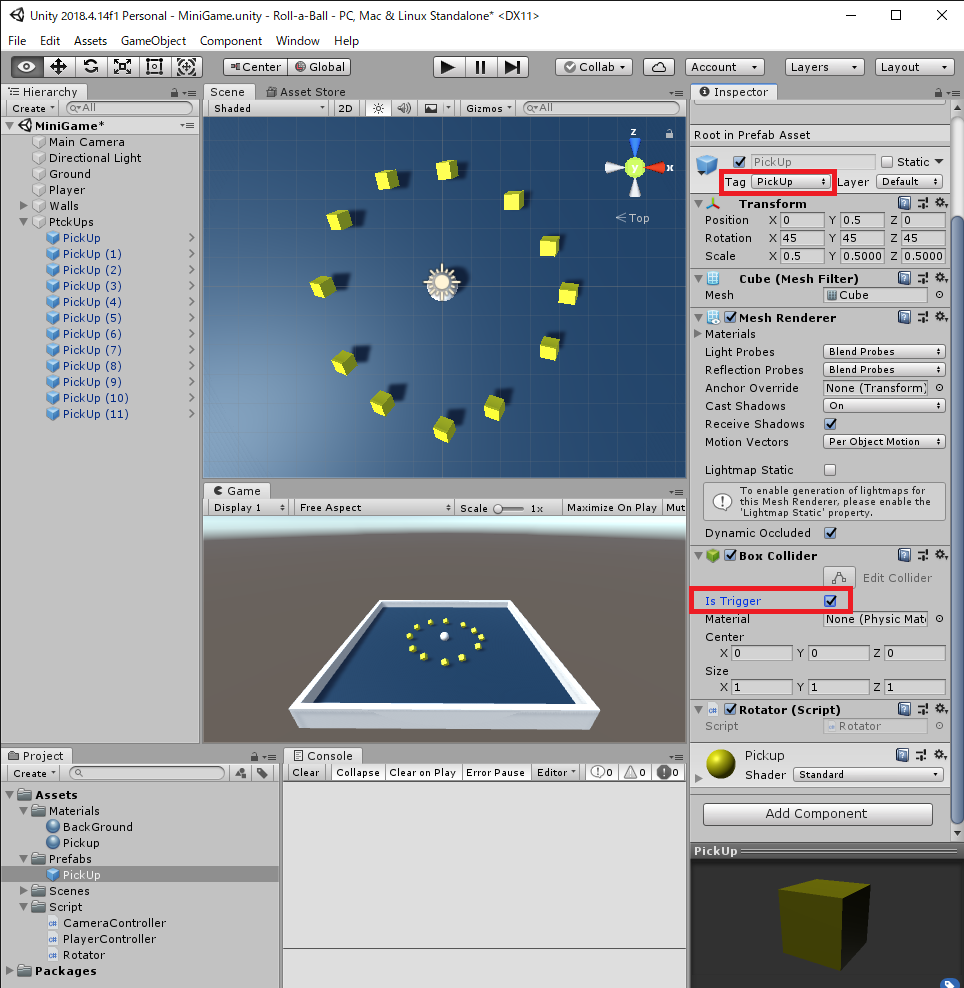Toggle the Receive Shadows checkbox
This screenshot has width=964, height=988.
pos(830,424)
